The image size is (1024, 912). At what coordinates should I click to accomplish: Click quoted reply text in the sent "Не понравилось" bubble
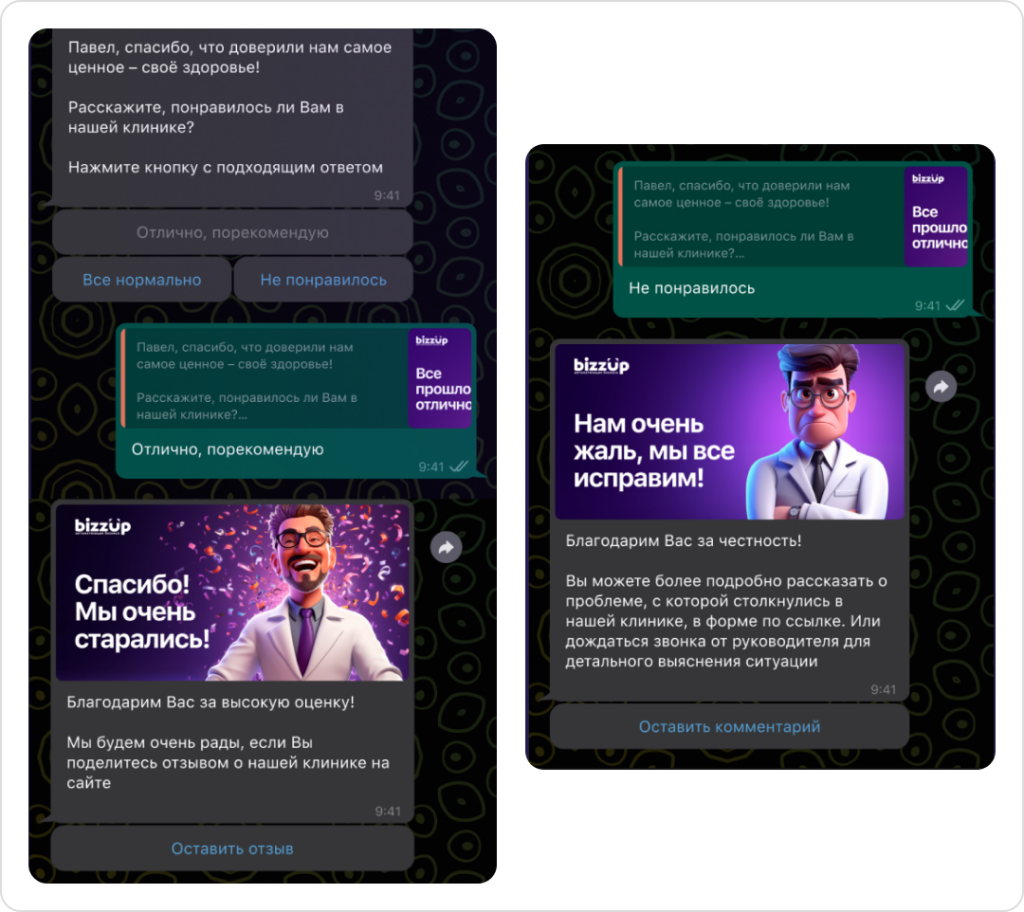pos(757,219)
